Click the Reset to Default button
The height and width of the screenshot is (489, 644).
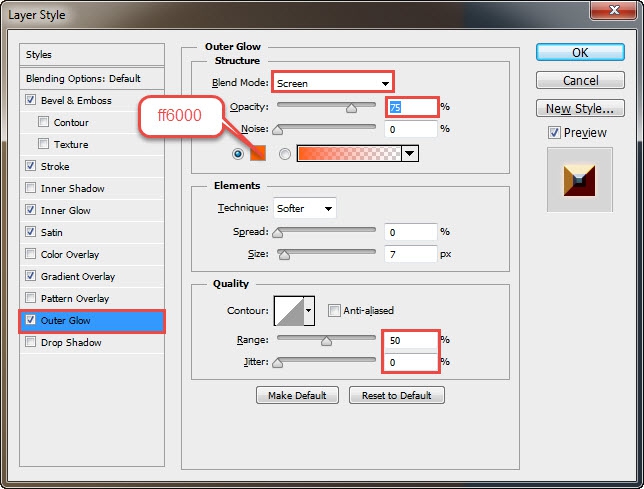[x=397, y=395]
